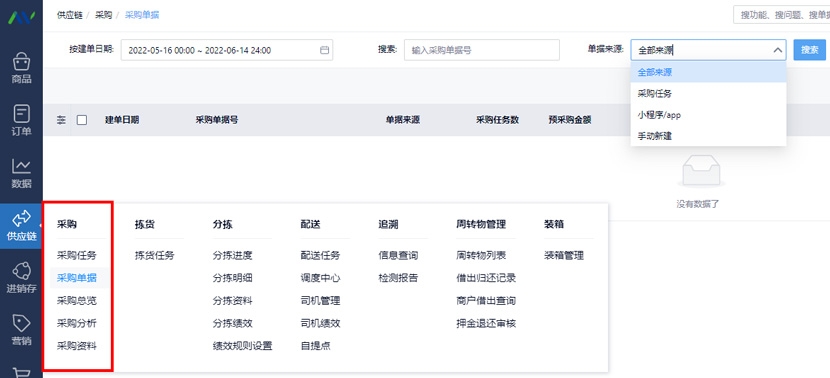Click the 采购单据号 search input

click(482, 50)
